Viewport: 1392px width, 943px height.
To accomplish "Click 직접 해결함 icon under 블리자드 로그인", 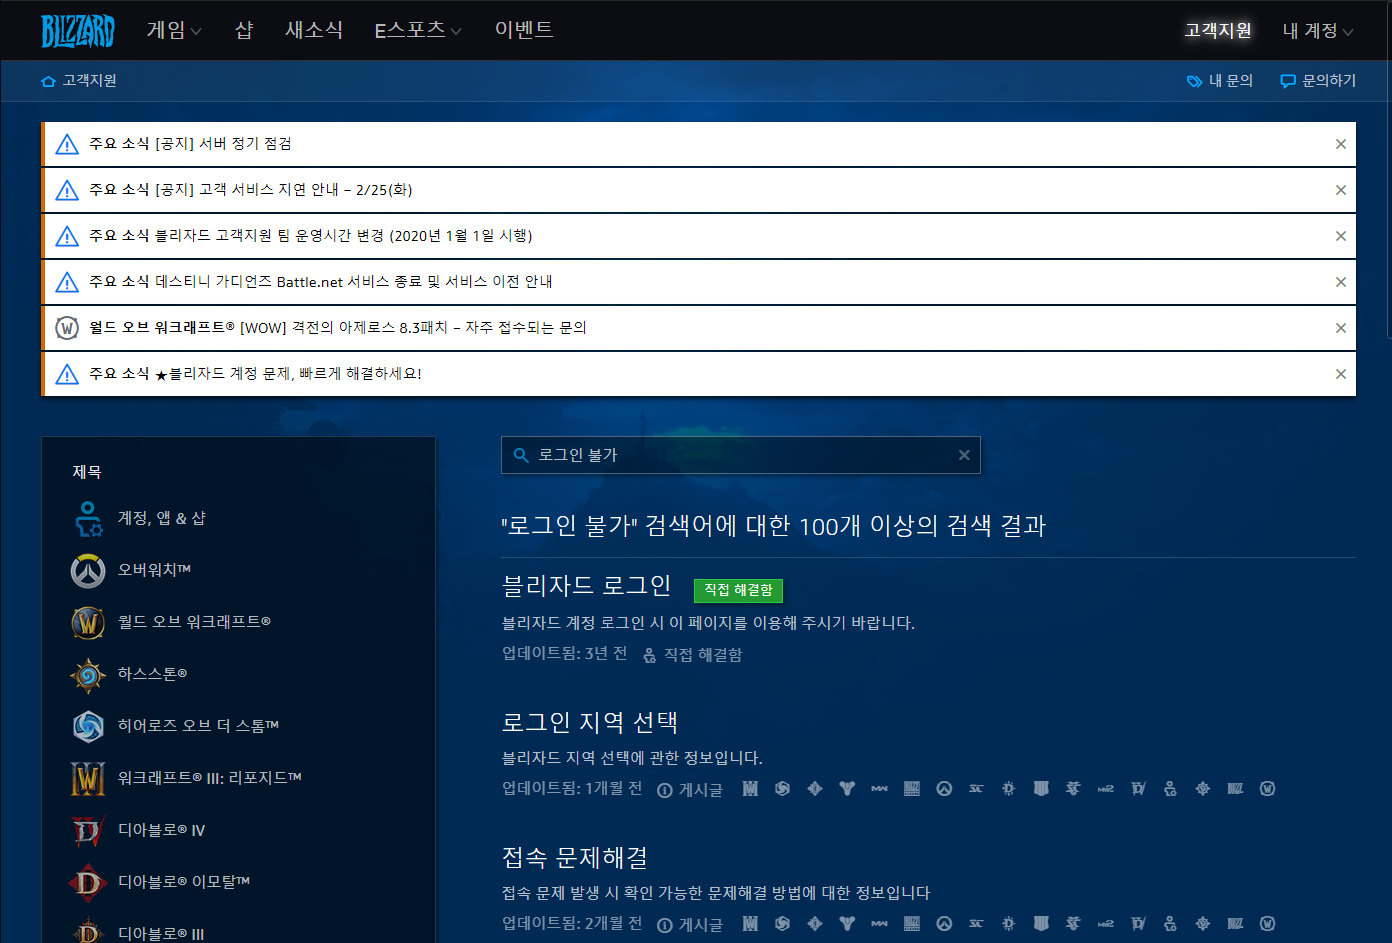I will click(x=650, y=655).
